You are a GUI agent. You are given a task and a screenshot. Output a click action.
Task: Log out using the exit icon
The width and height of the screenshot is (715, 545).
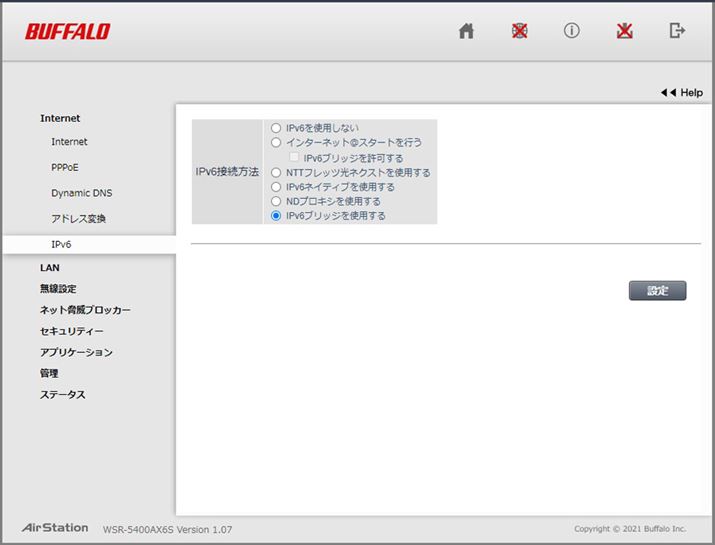pyautogui.click(x=677, y=31)
